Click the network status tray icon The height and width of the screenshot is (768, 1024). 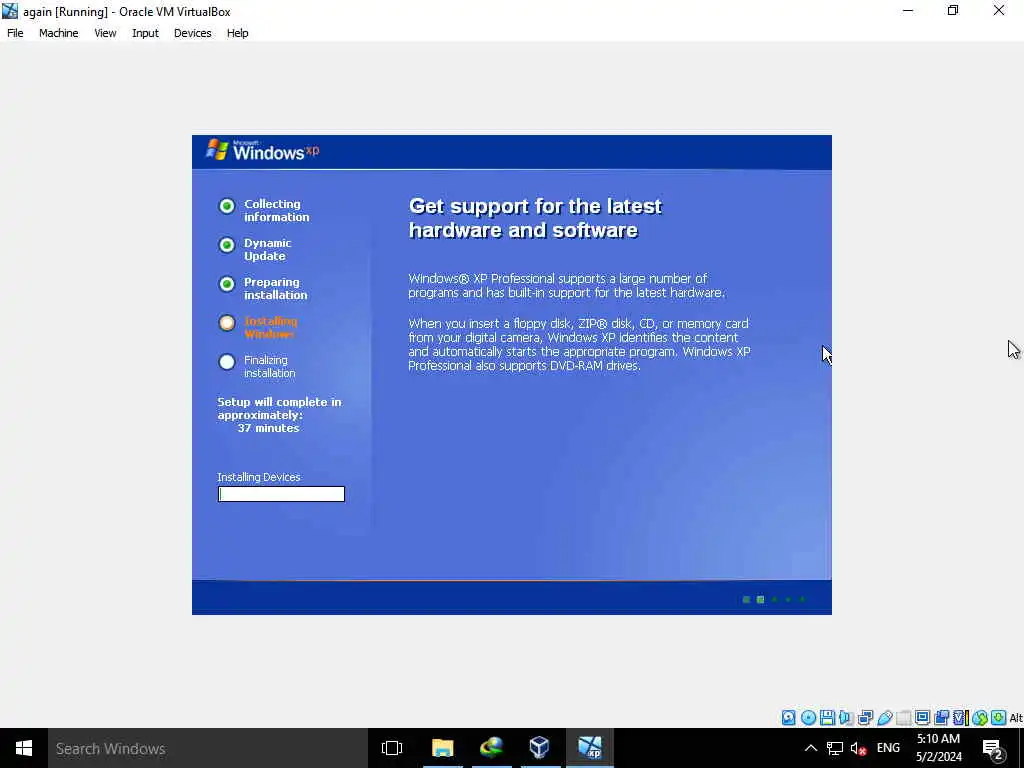835,748
